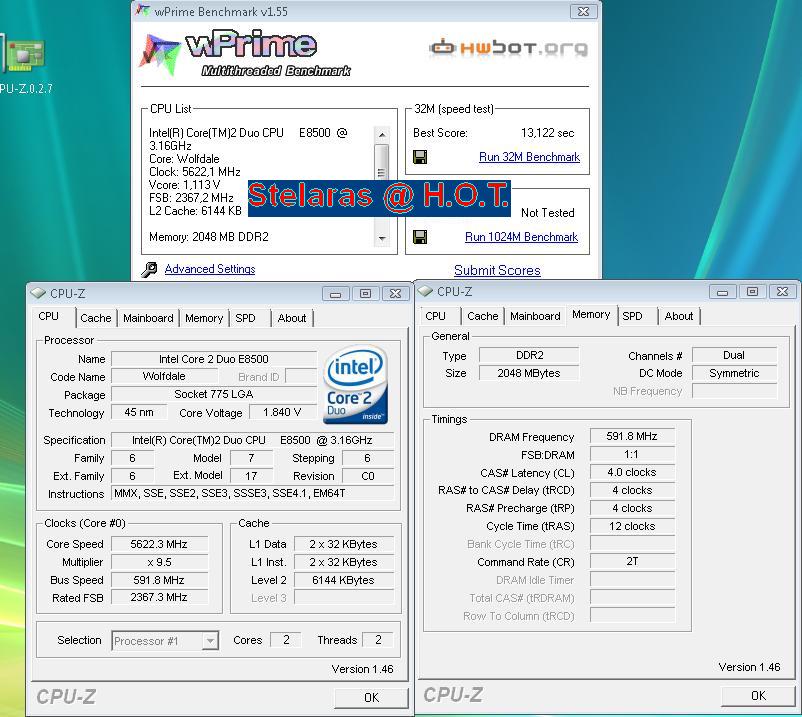Screen dimensions: 802x717
Task: Click the title bar icon of right CPU-Z window
Action: click(x=426, y=291)
